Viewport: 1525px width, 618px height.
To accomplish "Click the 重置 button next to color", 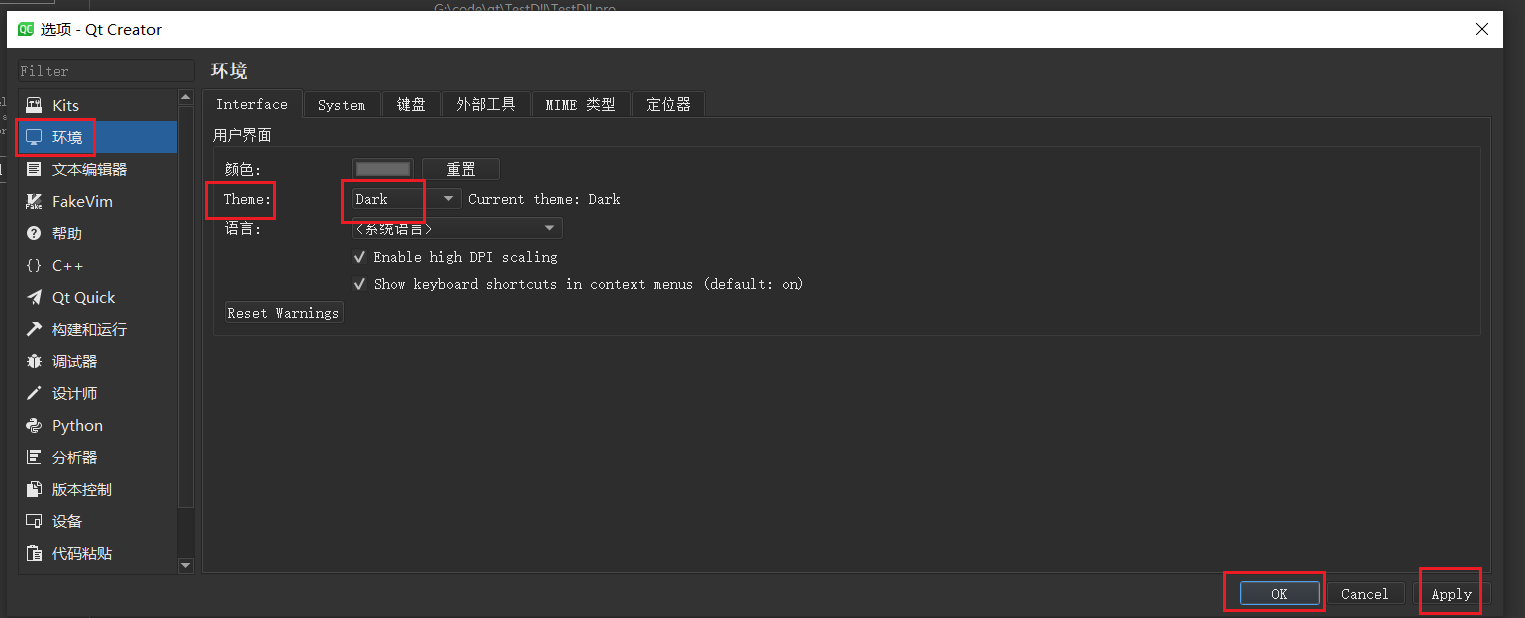I will click(x=461, y=170).
